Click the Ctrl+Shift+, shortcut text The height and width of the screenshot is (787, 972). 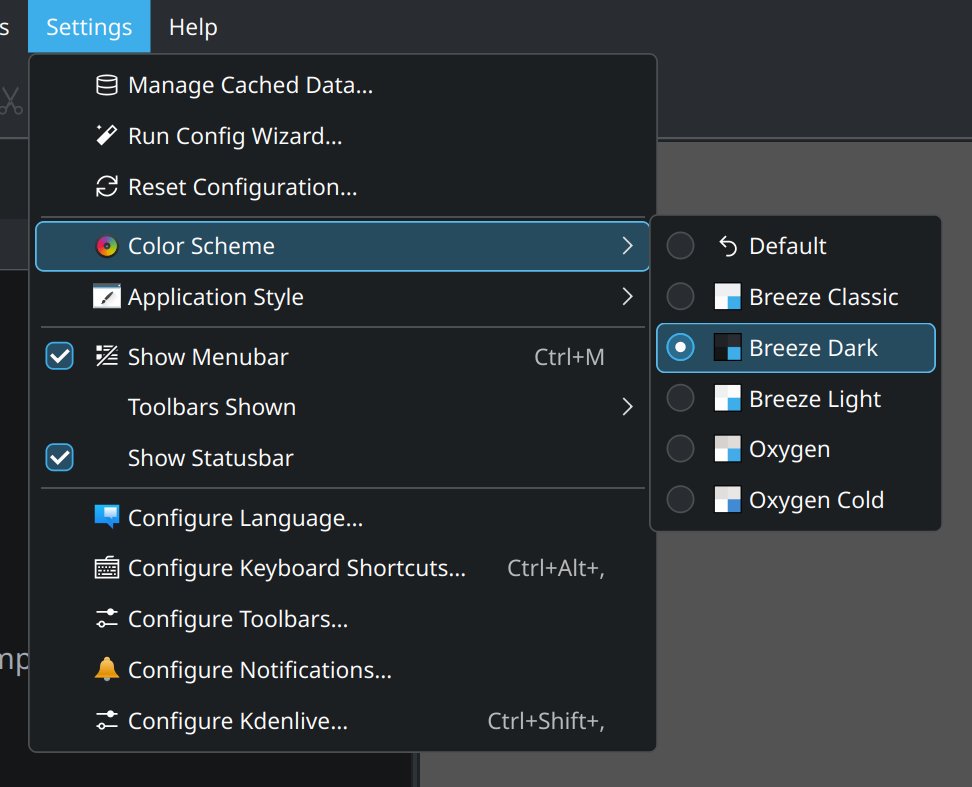pos(546,721)
